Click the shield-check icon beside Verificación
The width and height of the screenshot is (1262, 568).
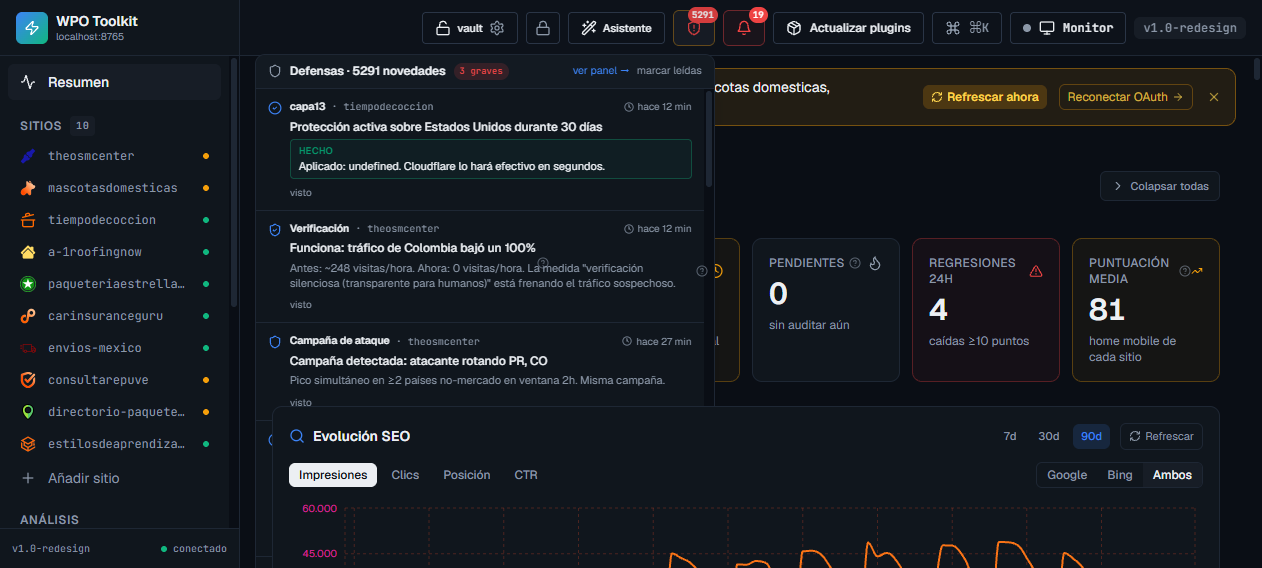pyautogui.click(x=275, y=229)
